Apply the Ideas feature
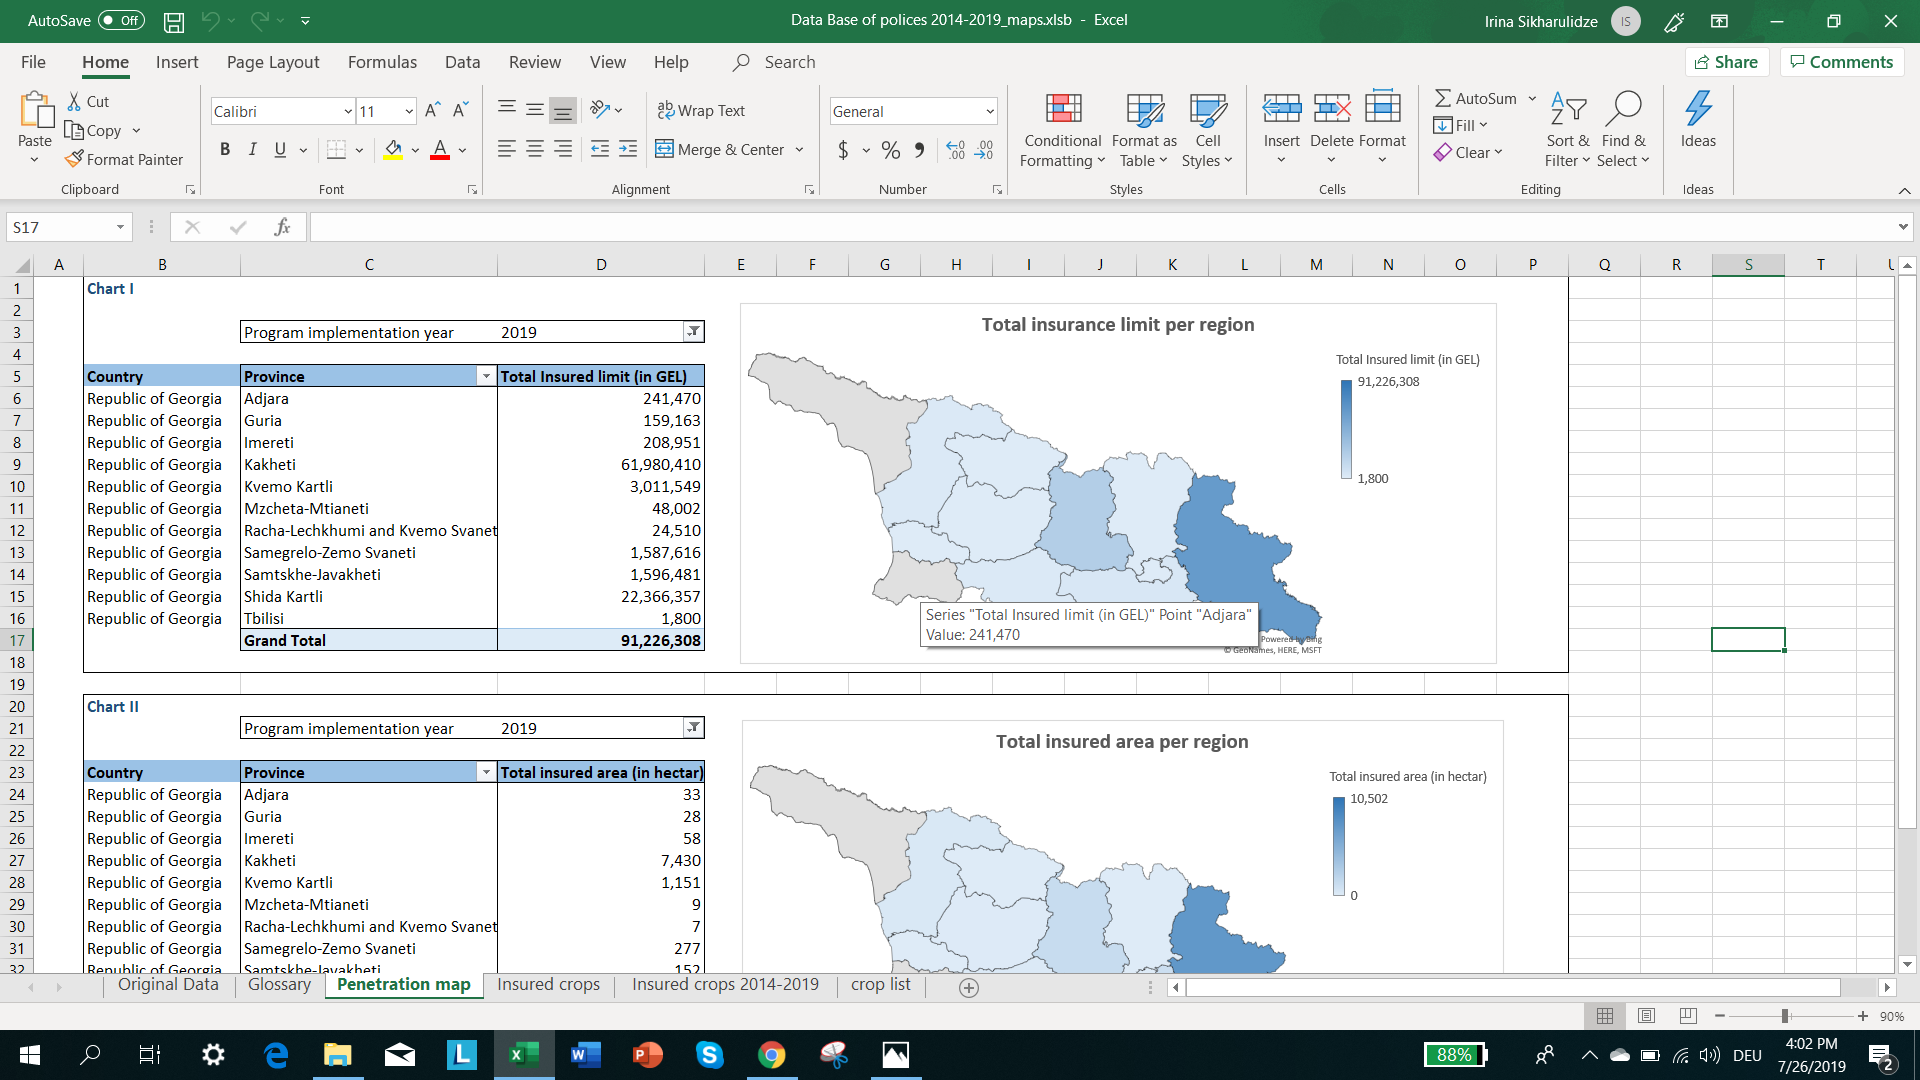Screen dimensions: 1920x1080 point(1697,123)
